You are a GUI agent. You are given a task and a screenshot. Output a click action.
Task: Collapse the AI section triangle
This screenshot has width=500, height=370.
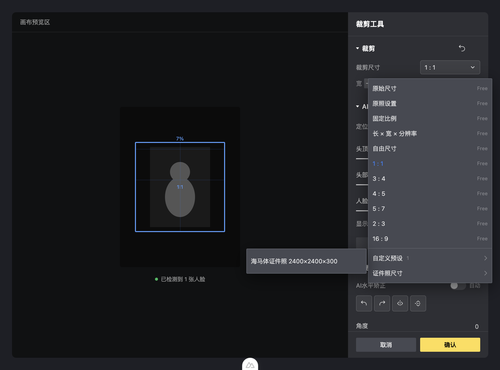point(358,106)
